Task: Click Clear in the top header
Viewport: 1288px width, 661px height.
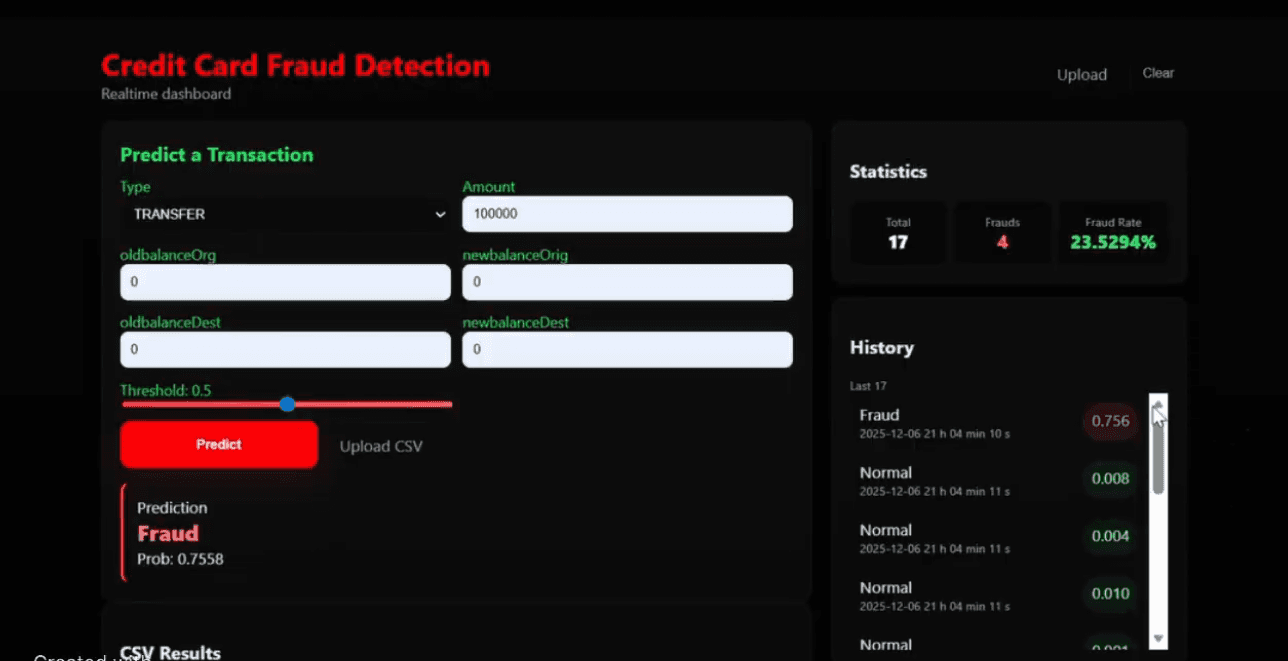Action: coord(1158,73)
